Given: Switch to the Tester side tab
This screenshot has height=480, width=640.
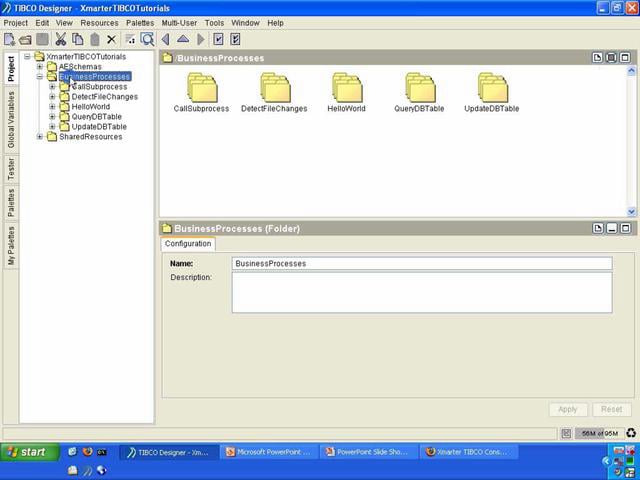Looking at the screenshot, I should 11,169.
